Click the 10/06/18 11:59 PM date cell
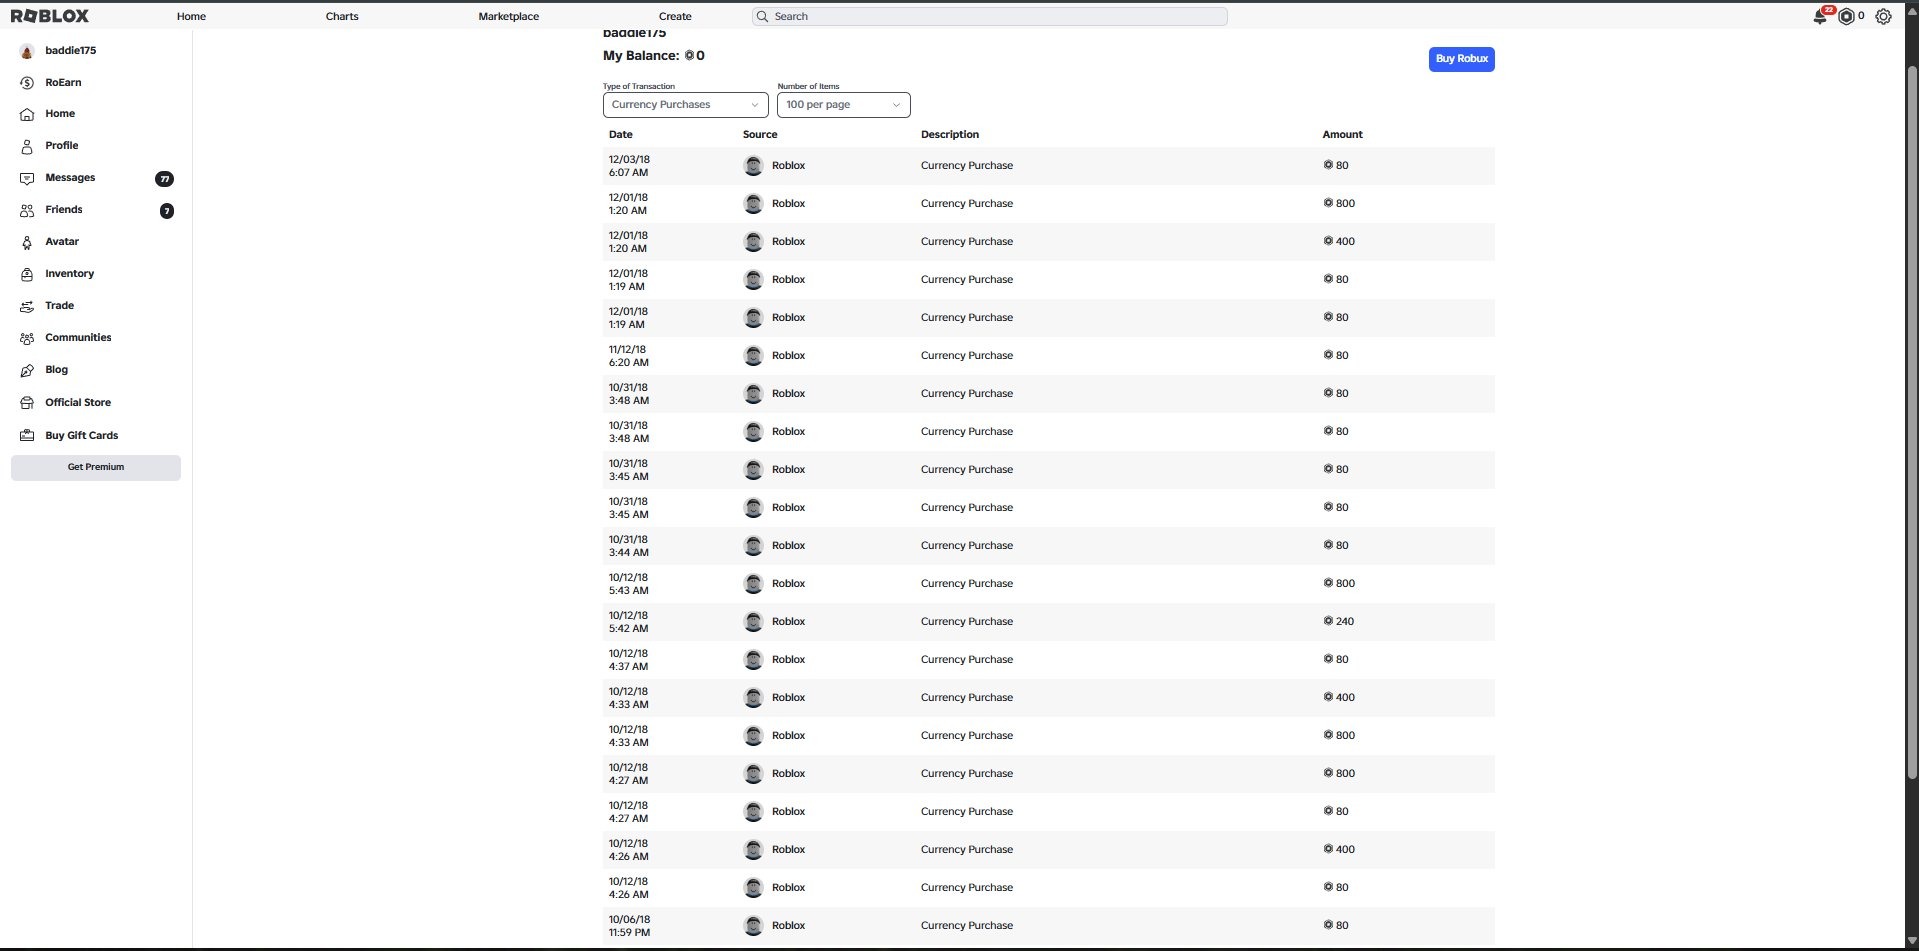Viewport: 1919px width, 951px height. coord(629,926)
